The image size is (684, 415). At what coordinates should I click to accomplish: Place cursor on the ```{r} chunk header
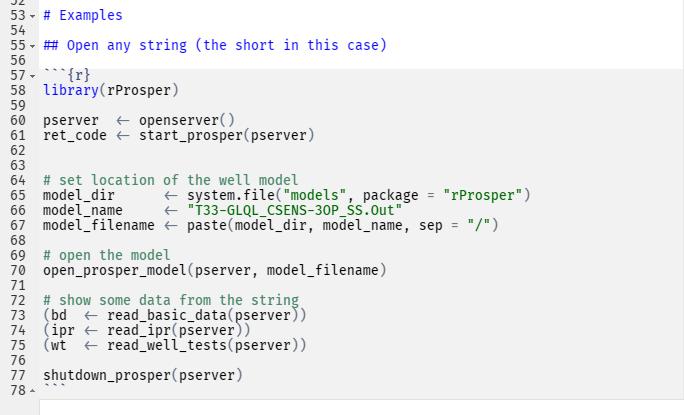(x=66, y=75)
